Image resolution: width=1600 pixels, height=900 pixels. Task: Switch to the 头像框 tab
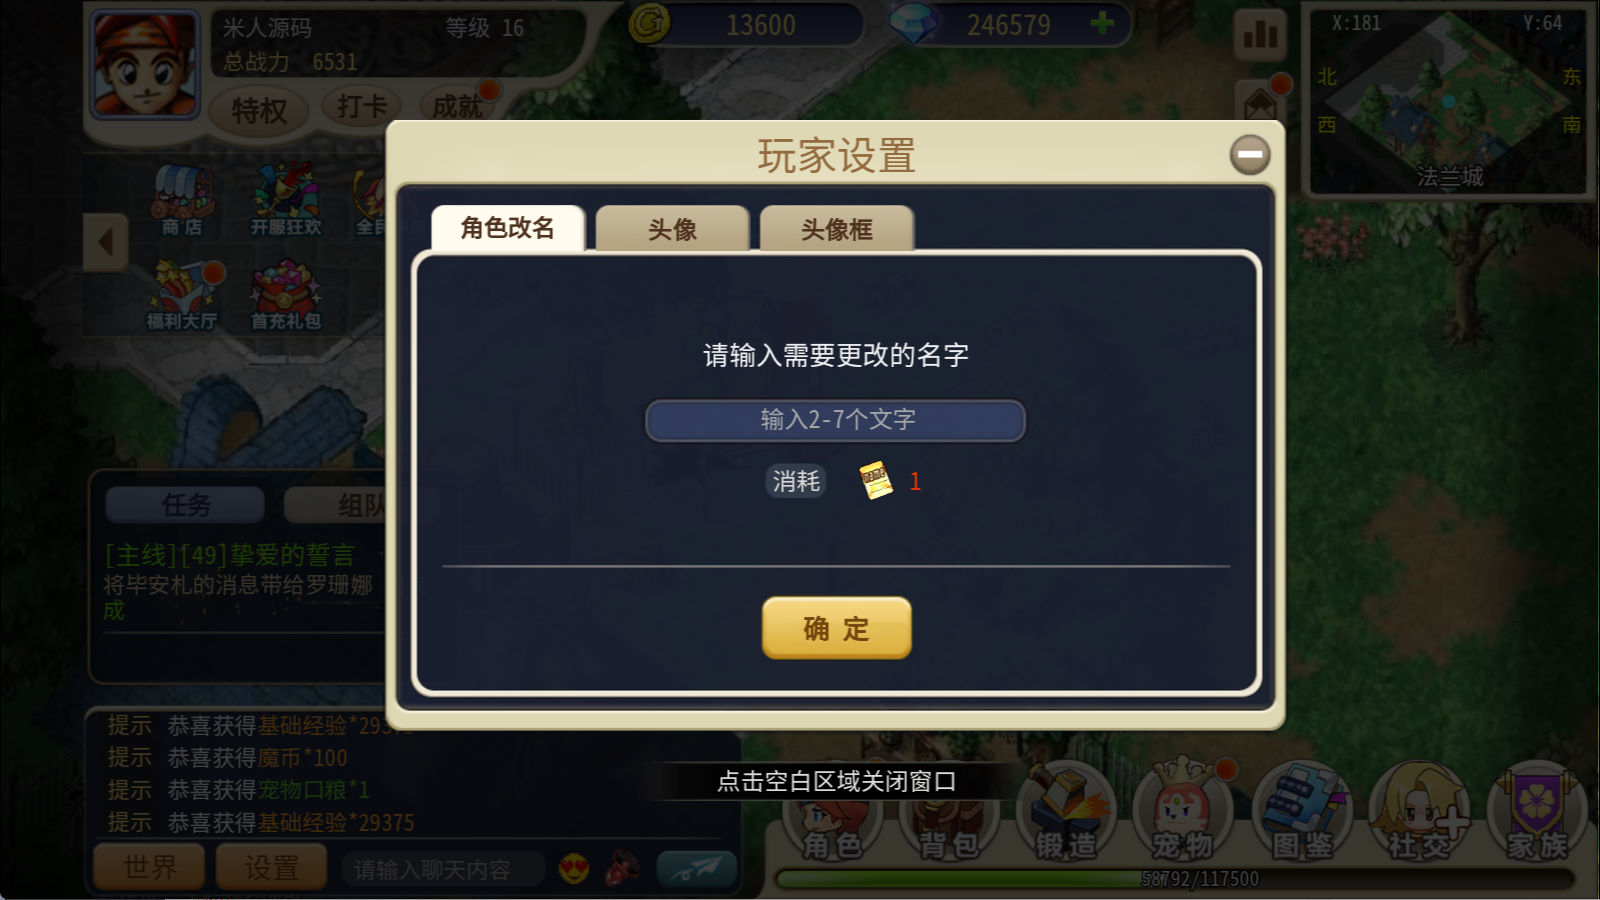pos(837,229)
